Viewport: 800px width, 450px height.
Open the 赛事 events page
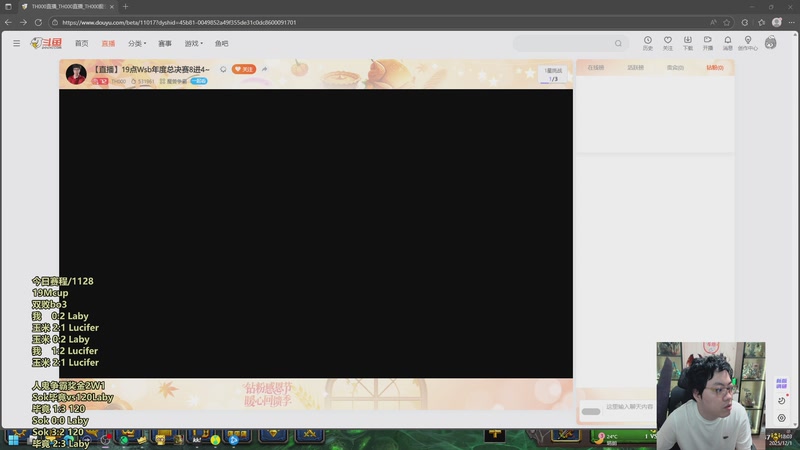[x=165, y=43]
